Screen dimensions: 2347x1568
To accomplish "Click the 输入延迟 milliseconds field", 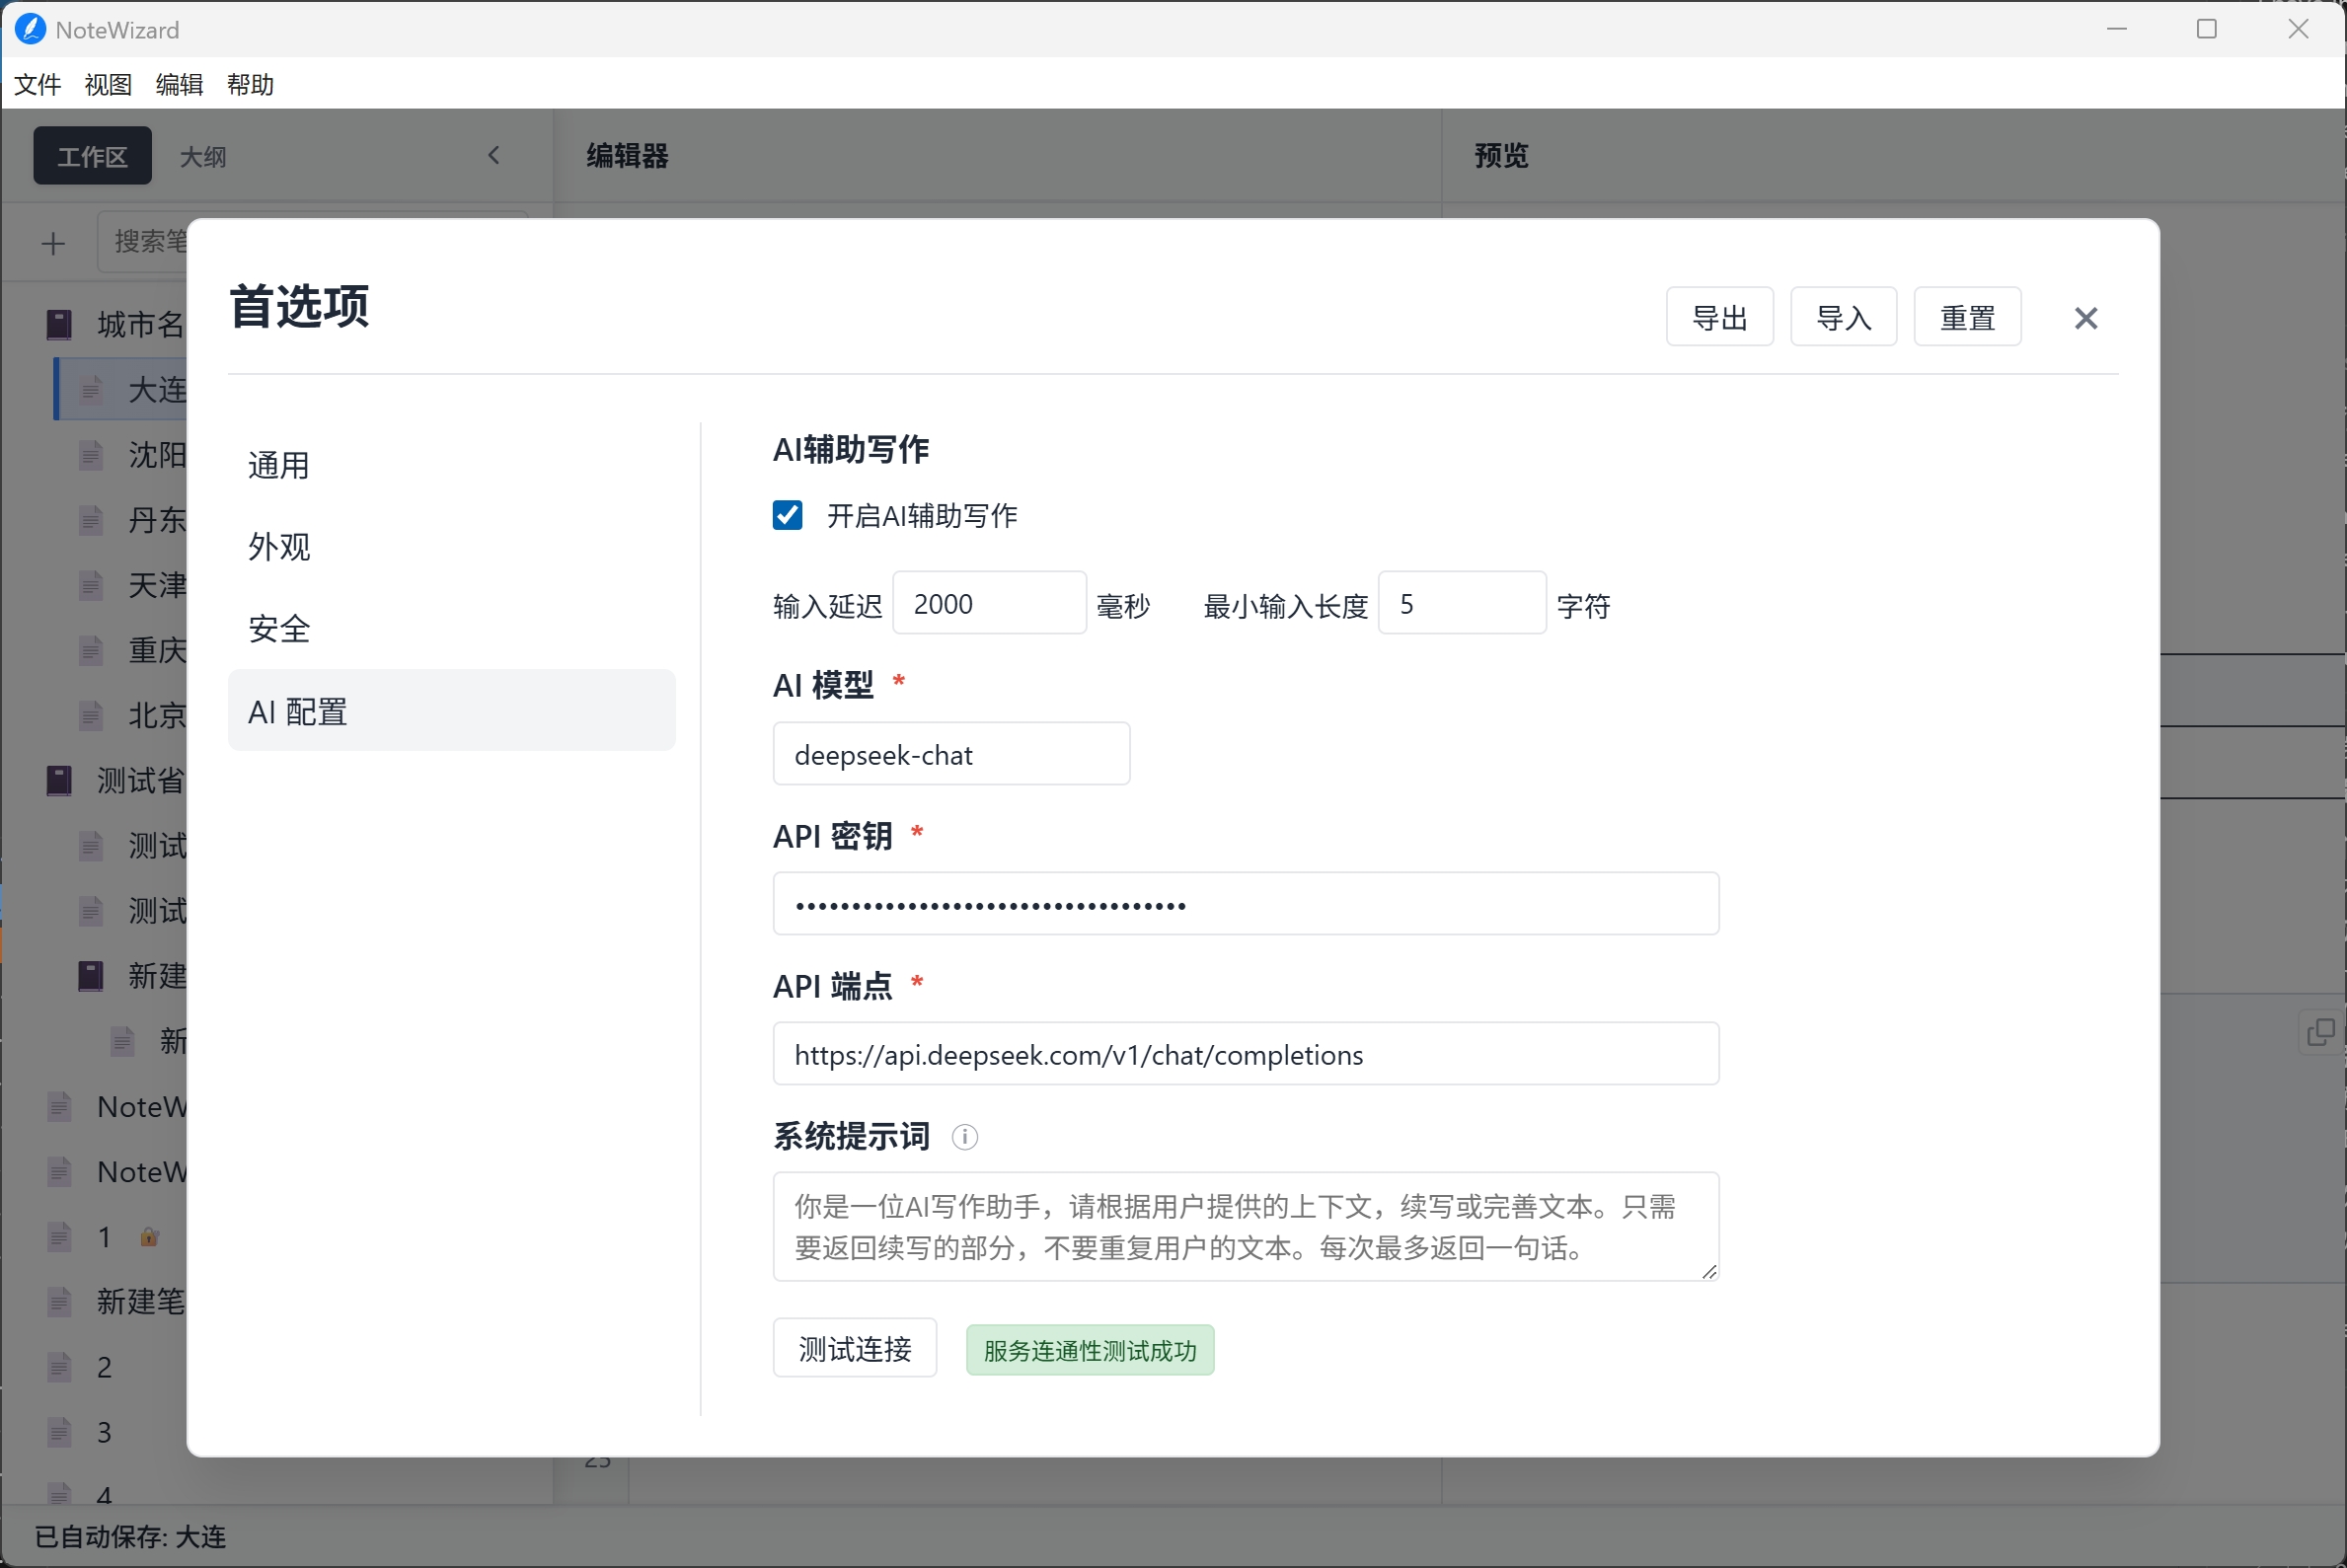I will [989, 603].
